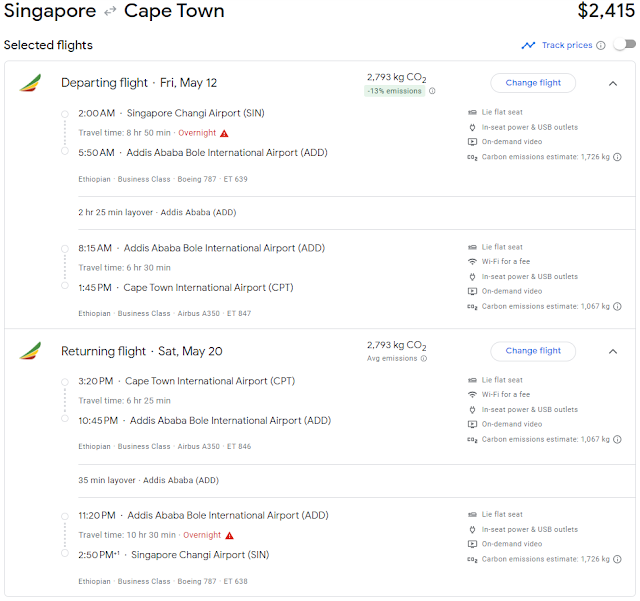Click info icon beside 1,067 kg departing estimate
Viewport: 640px width, 601px height.
[617, 306]
